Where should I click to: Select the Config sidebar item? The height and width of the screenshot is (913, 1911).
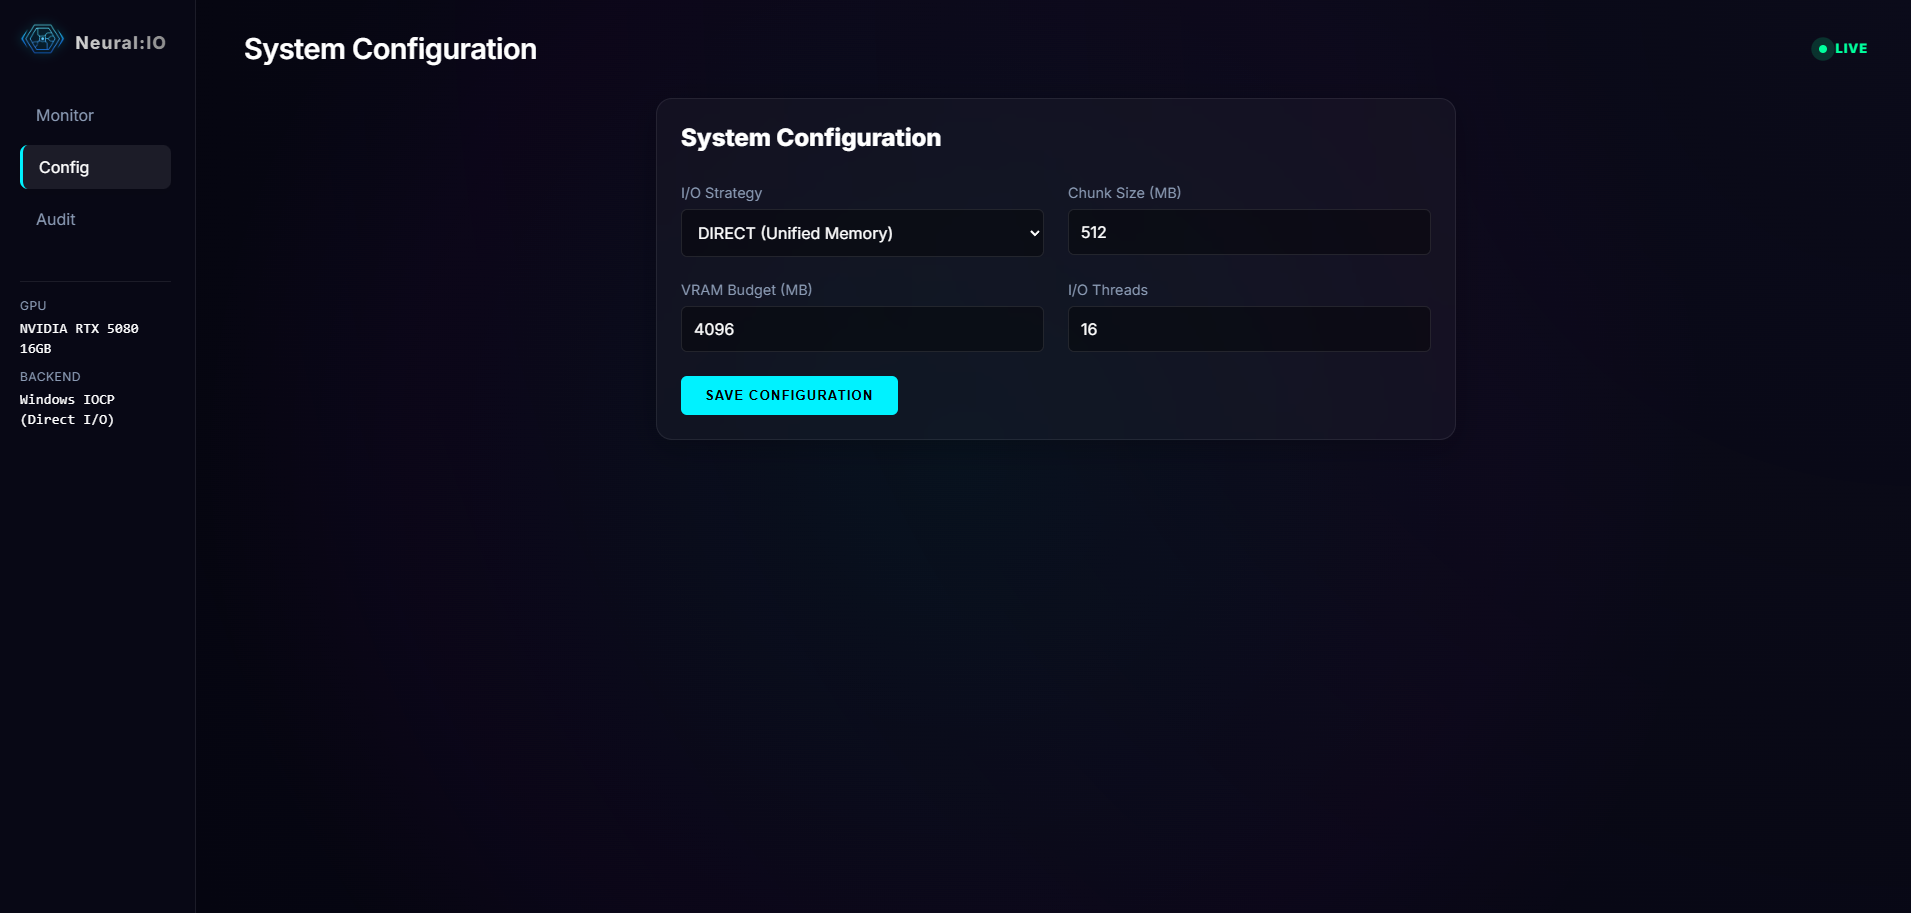95,167
